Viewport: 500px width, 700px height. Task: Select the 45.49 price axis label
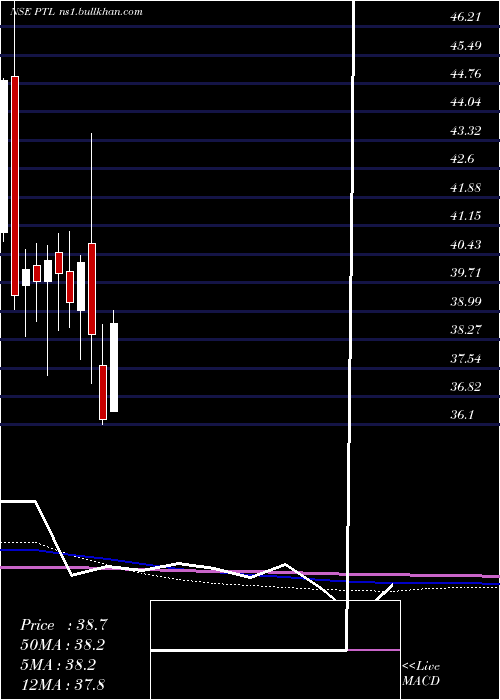pyautogui.click(x=465, y=46)
